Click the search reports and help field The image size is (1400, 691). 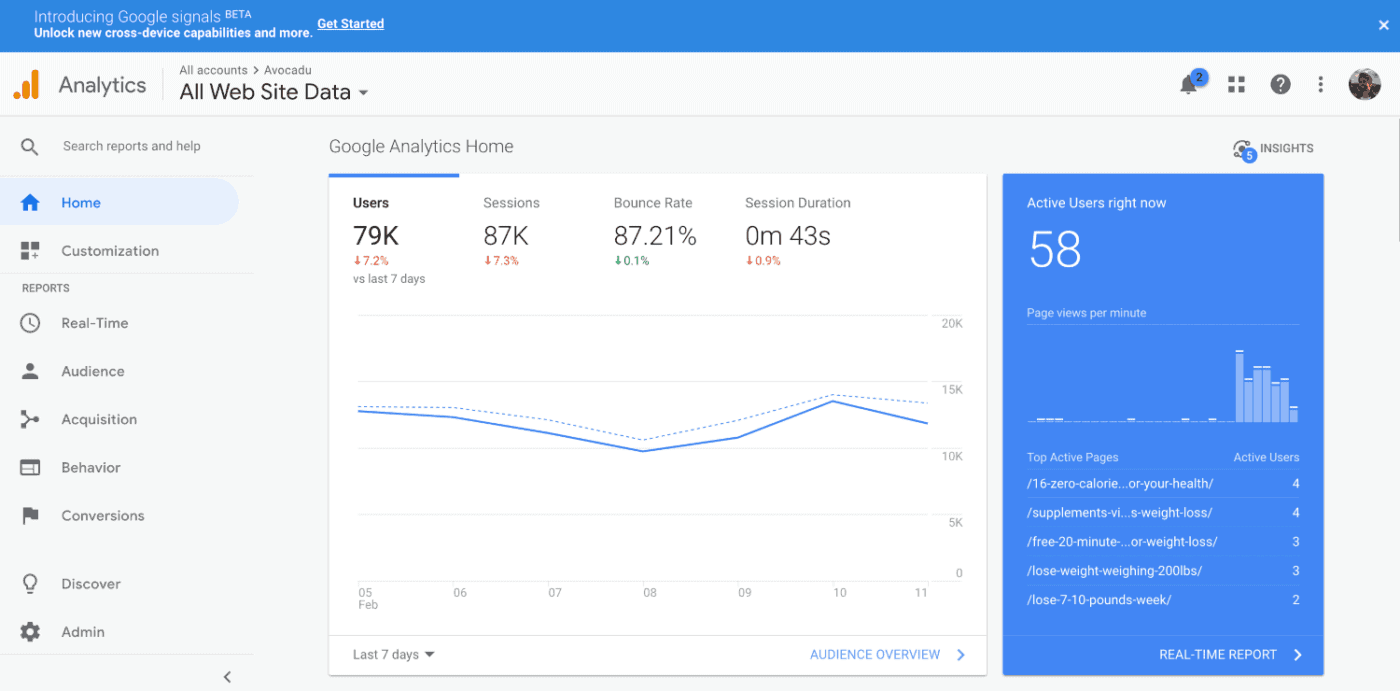coord(130,145)
